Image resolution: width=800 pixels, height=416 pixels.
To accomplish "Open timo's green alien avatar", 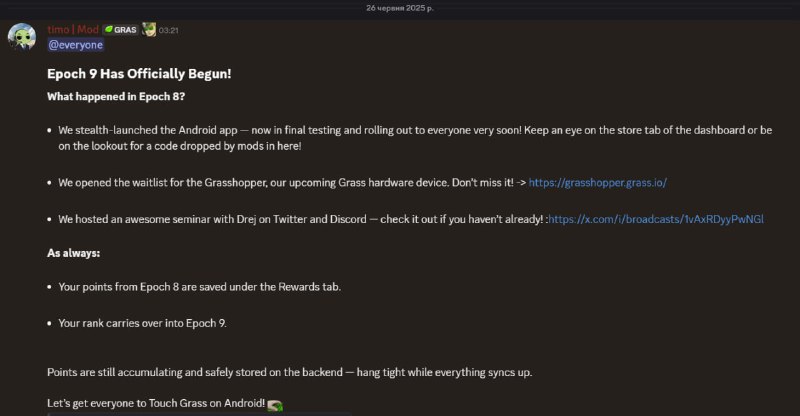I will coord(22,37).
